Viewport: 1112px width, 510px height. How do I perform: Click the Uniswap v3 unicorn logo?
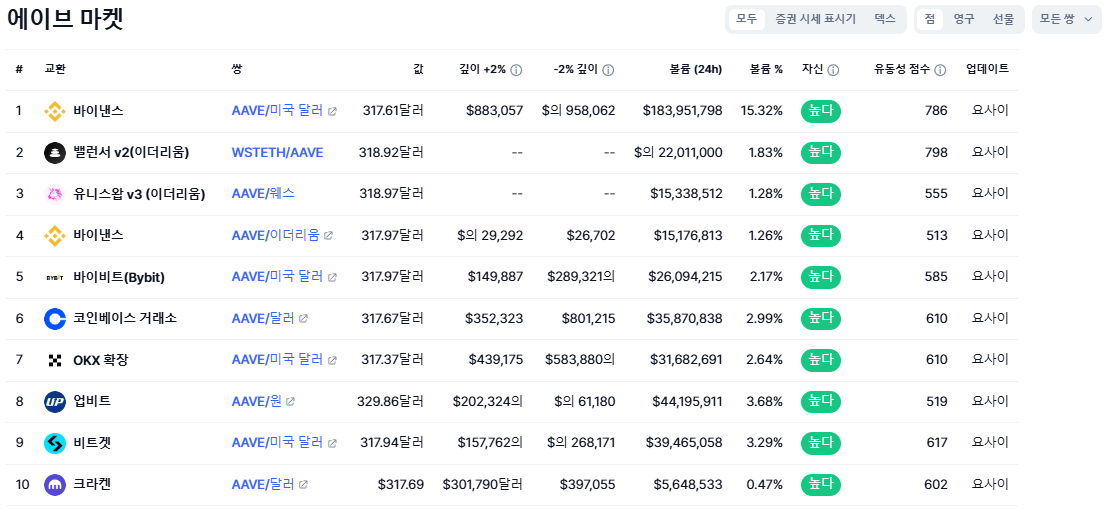[55, 194]
